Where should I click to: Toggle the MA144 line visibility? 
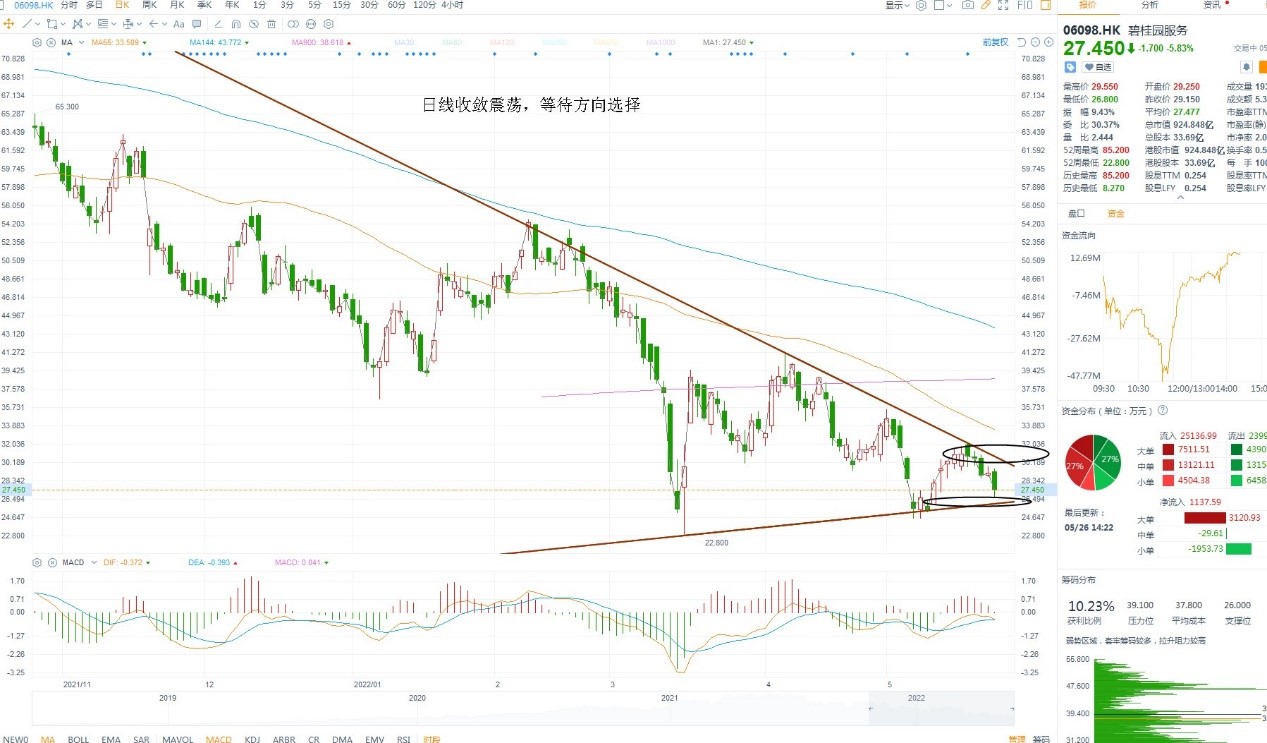(x=219, y=42)
